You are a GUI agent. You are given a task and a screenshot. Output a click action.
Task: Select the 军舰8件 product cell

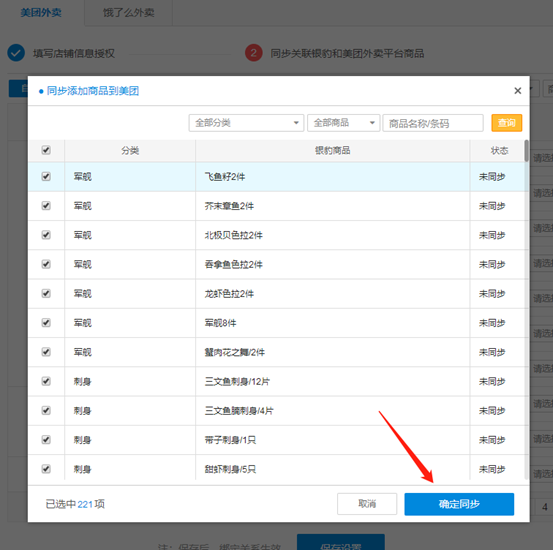[x=333, y=323]
